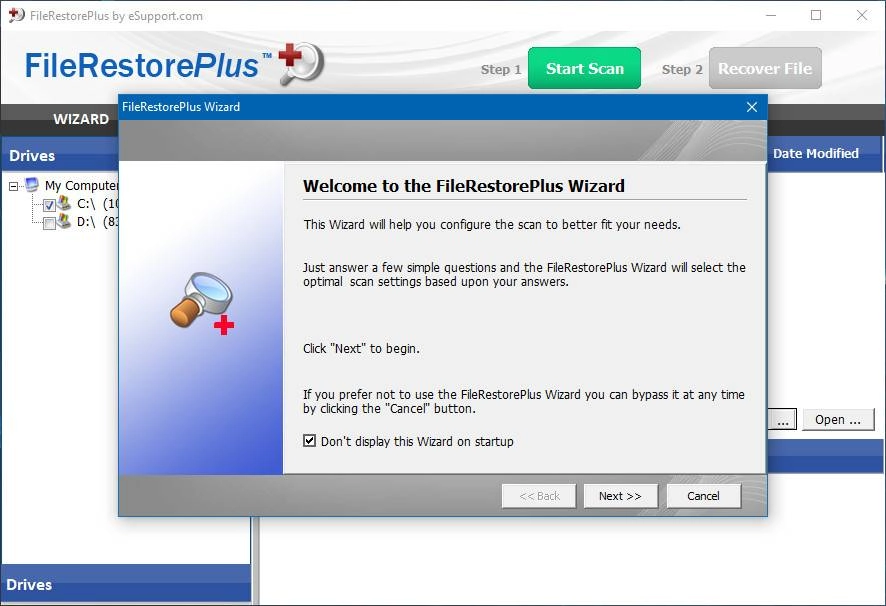Click the 'Click "Next" to begin.' text
The image size is (886, 606).
(361, 348)
